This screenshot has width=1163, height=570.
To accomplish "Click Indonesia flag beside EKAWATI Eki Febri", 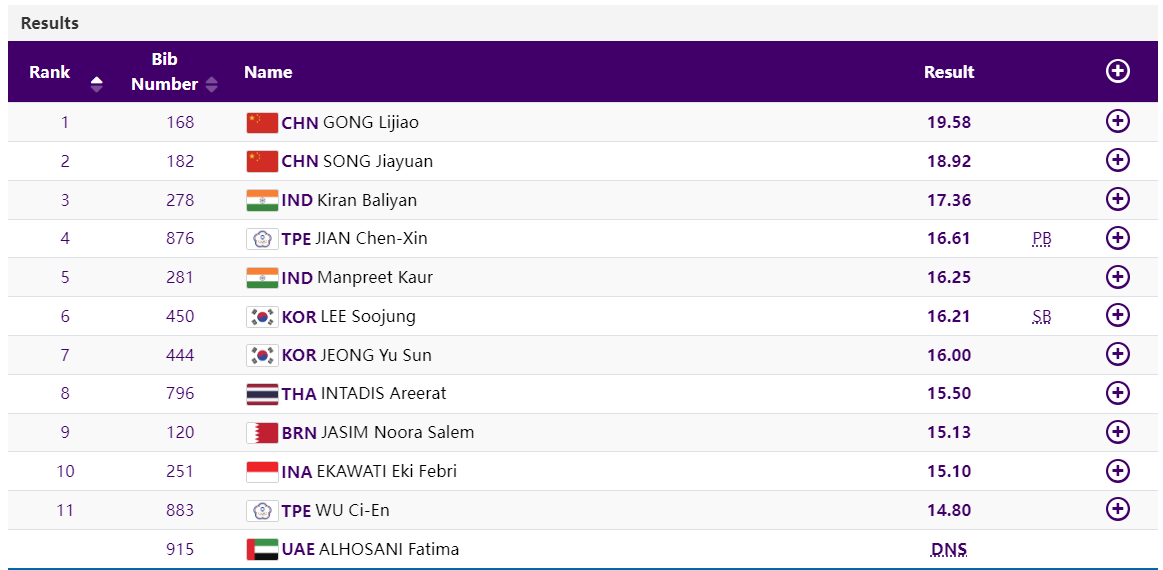I will [262, 472].
